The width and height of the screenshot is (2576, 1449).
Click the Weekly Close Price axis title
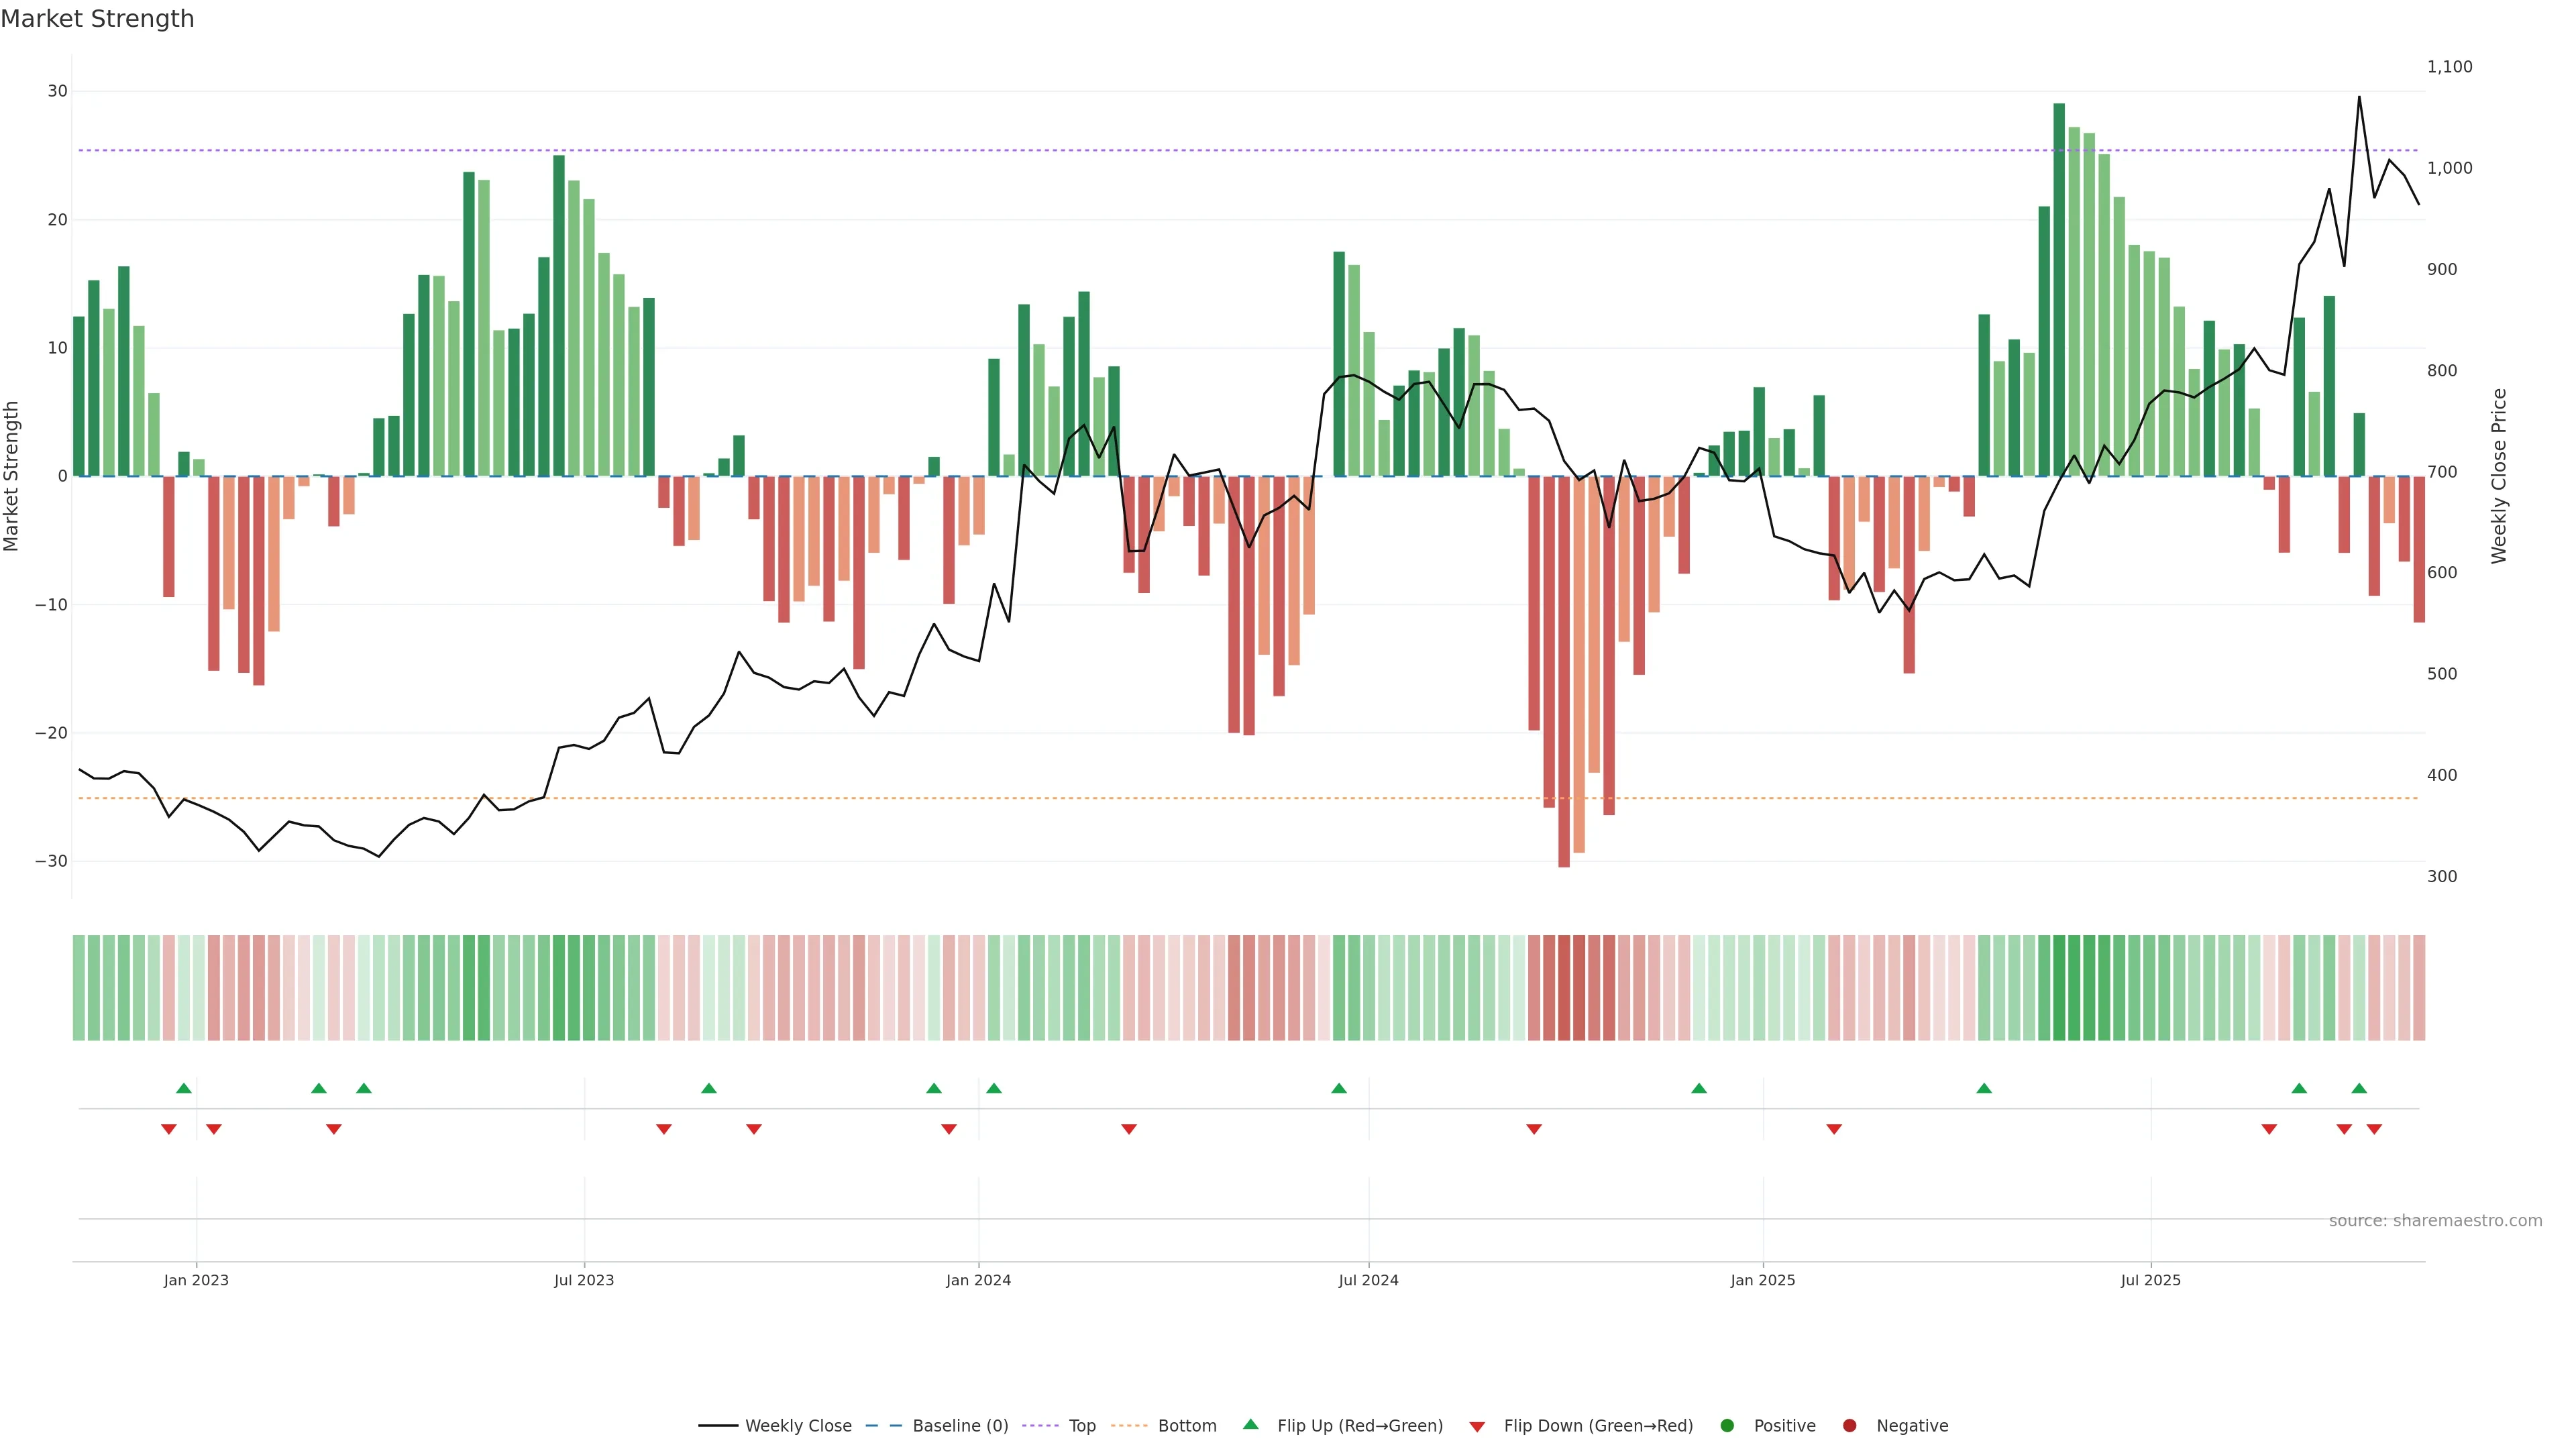point(2499,476)
